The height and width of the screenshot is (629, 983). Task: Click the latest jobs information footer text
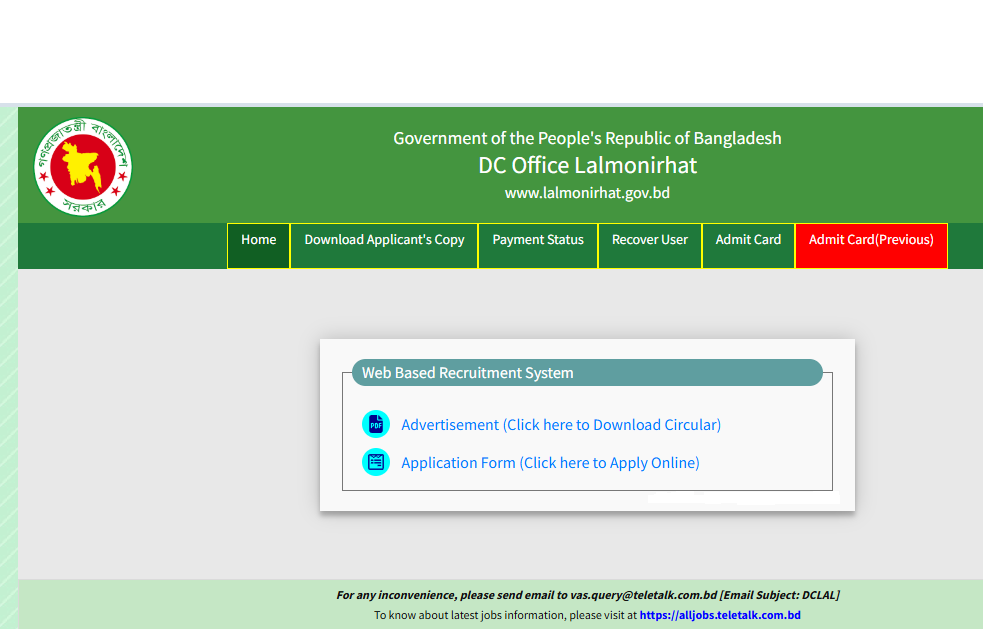coord(505,616)
